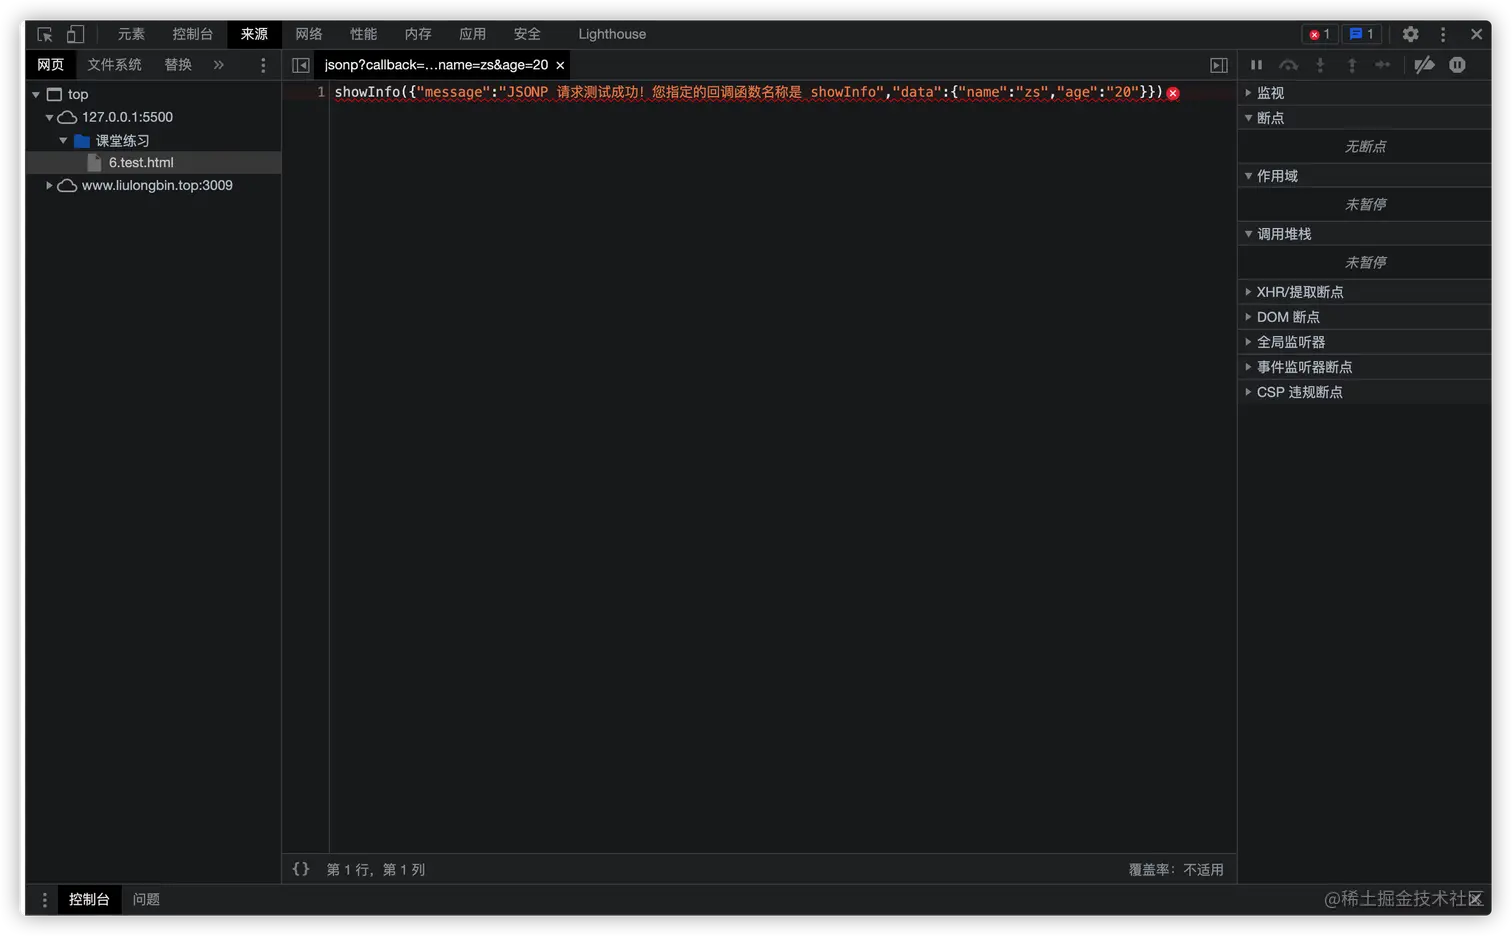The height and width of the screenshot is (936, 1512).
Task: Open the 替换 navigator tab
Action: pos(178,65)
